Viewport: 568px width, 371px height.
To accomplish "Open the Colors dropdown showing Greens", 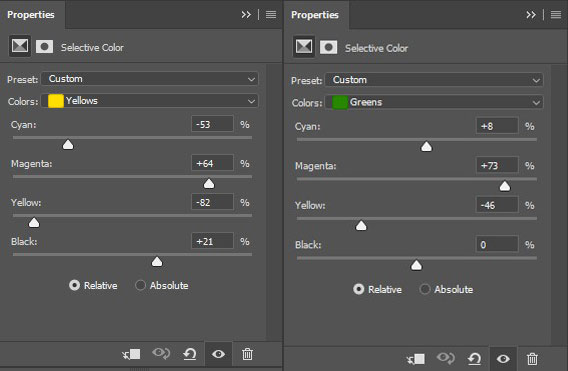I will tap(434, 102).
